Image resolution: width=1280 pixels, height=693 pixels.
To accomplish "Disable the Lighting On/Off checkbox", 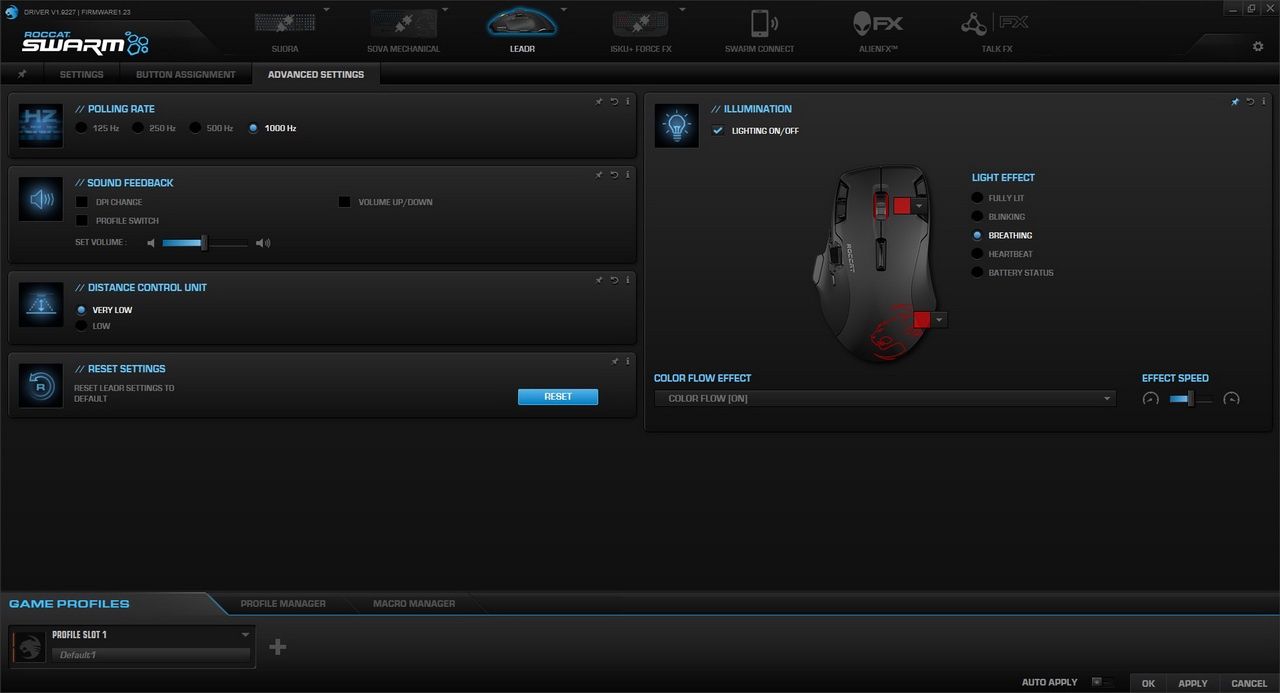I will tap(718, 131).
